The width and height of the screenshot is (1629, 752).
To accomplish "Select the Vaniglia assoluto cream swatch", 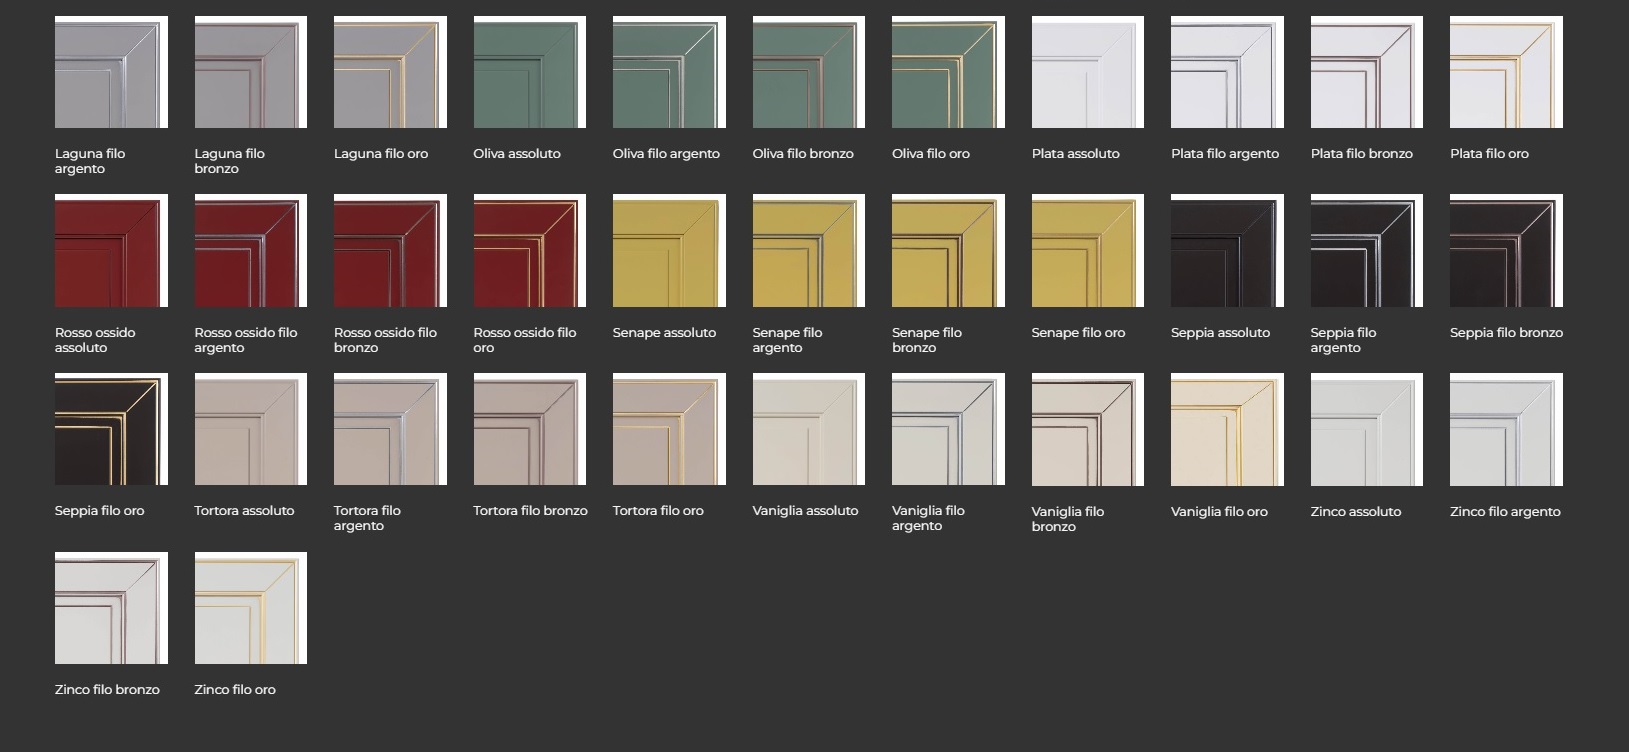I will pyautogui.click(x=809, y=429).
